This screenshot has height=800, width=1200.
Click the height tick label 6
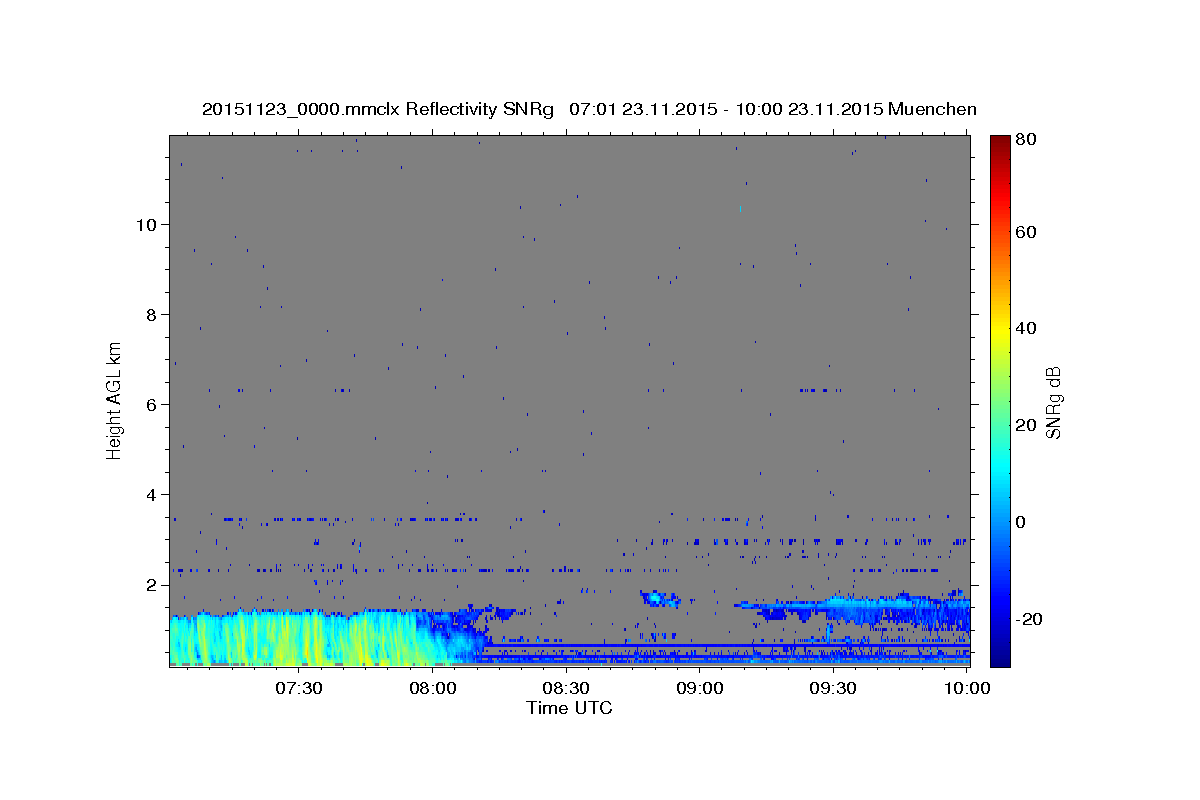154,405
